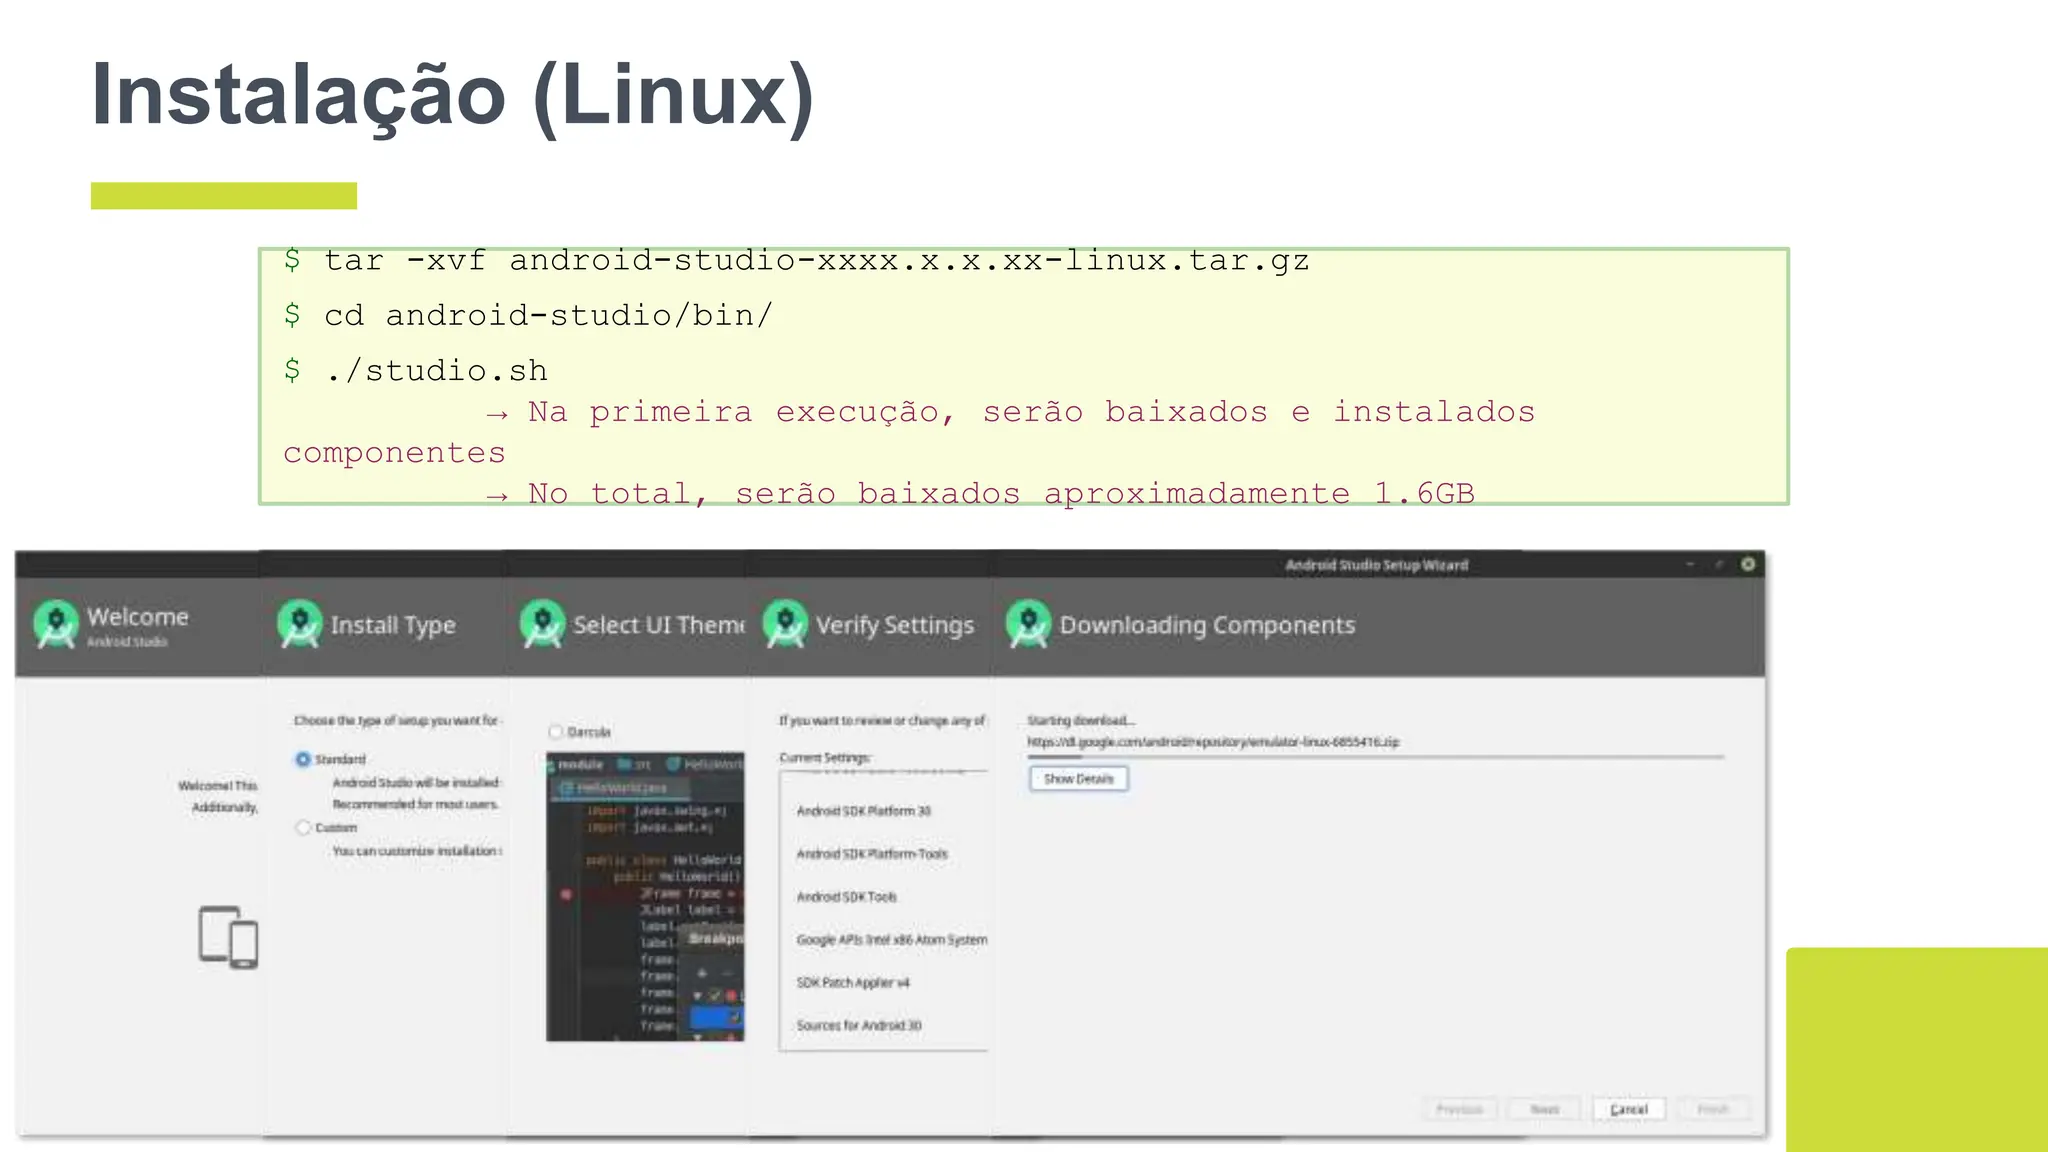Select Android SDK Platform-Tools entry
Image resolution: width=2048 pixels, height=1152 pixels.
(871, 854)
